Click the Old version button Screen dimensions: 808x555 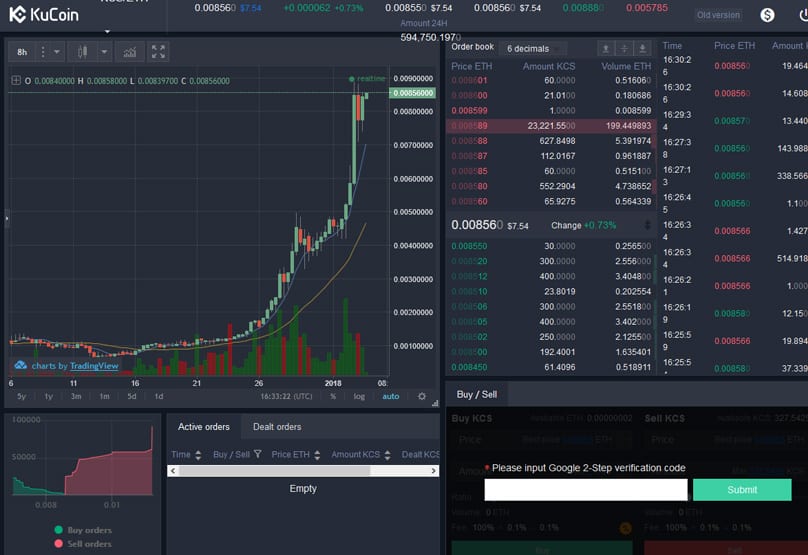tap(719, 15)
